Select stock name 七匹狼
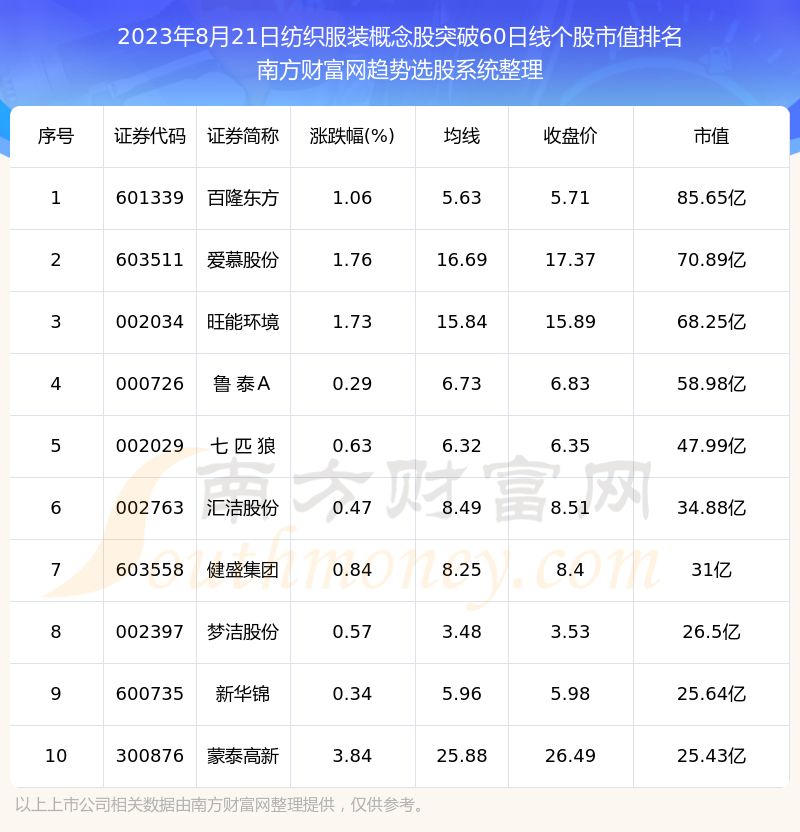This screenshot has width=800, height=832. [243, 446]
